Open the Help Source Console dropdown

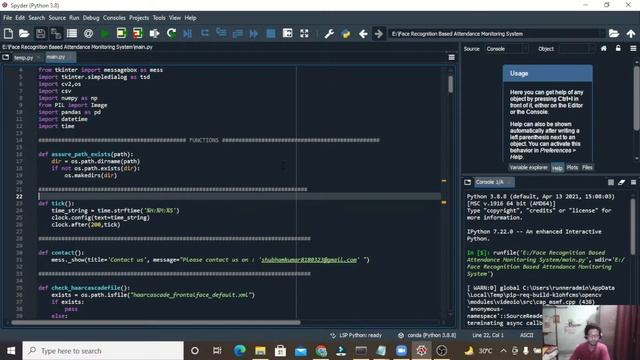tap(507, 49)
